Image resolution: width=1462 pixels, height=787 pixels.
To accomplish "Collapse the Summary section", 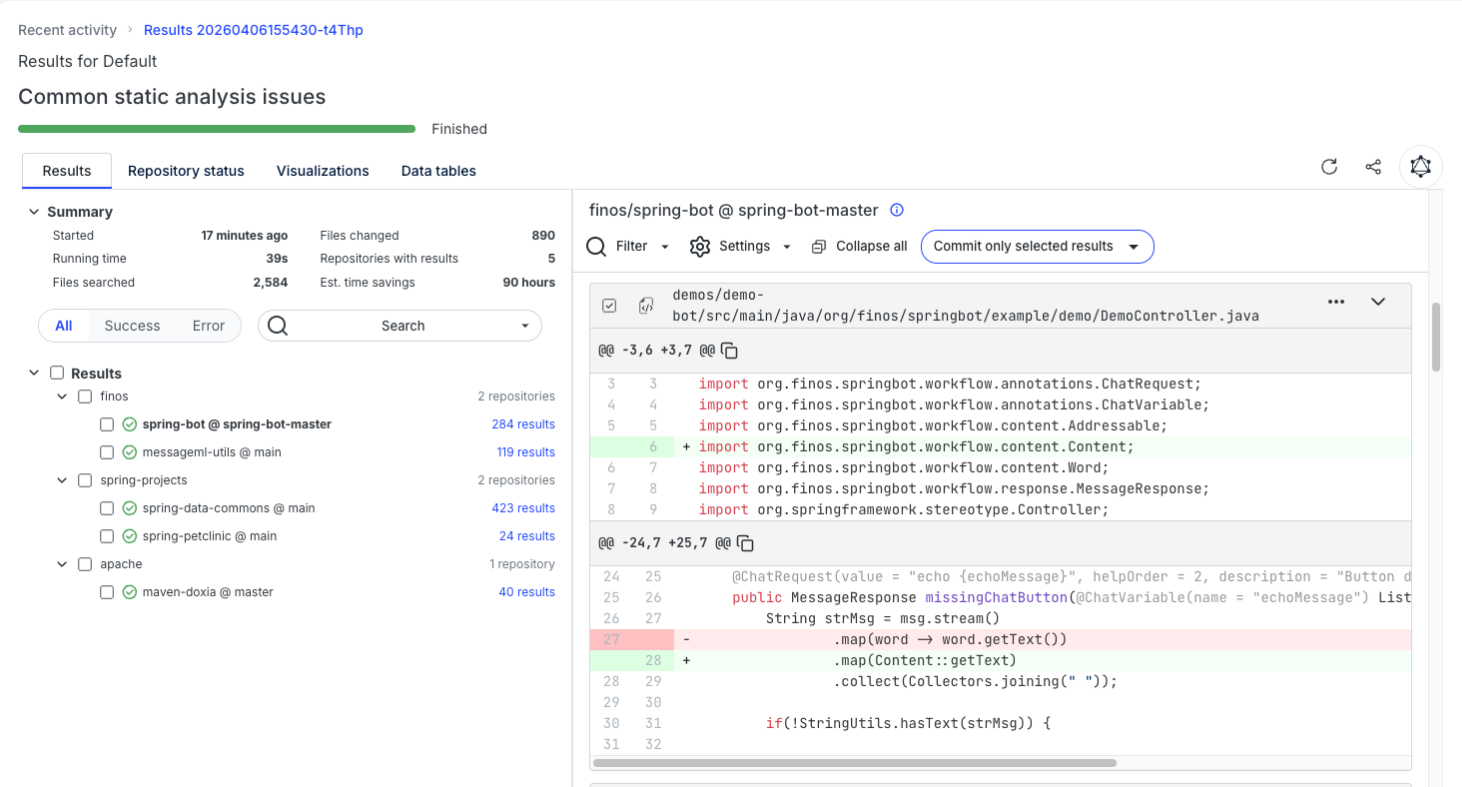I will coord(34,212).
